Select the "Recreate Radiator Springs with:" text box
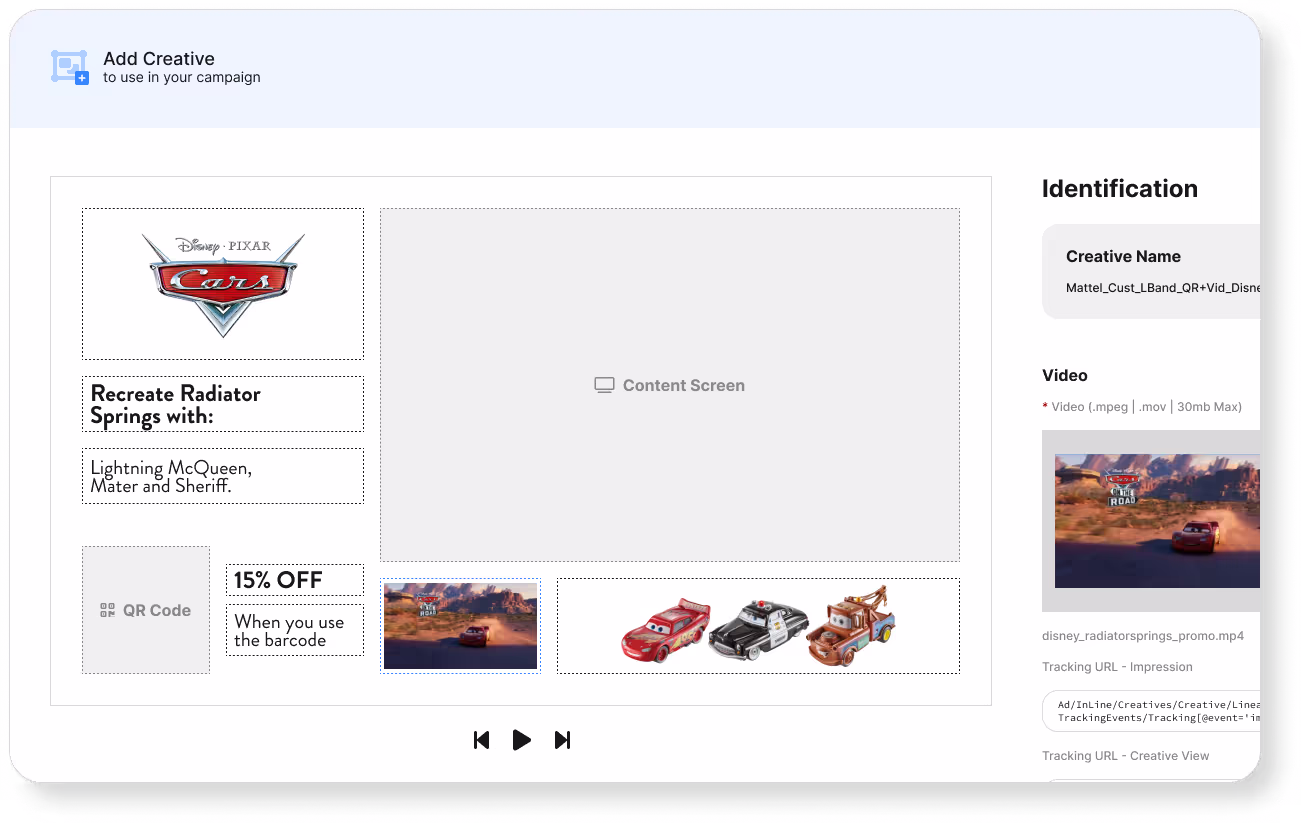The height and width of the screenshot is (823, 1301). coord(223,404)
